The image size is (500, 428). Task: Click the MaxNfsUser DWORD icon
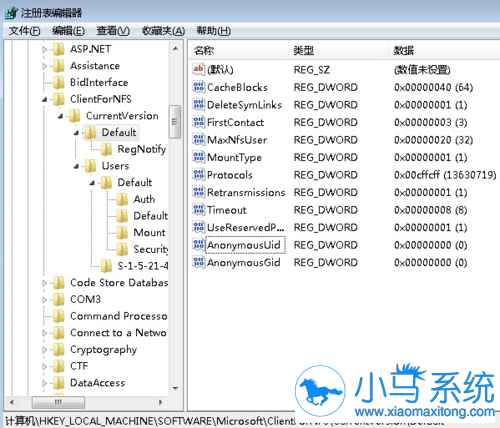tap(198, 140)
